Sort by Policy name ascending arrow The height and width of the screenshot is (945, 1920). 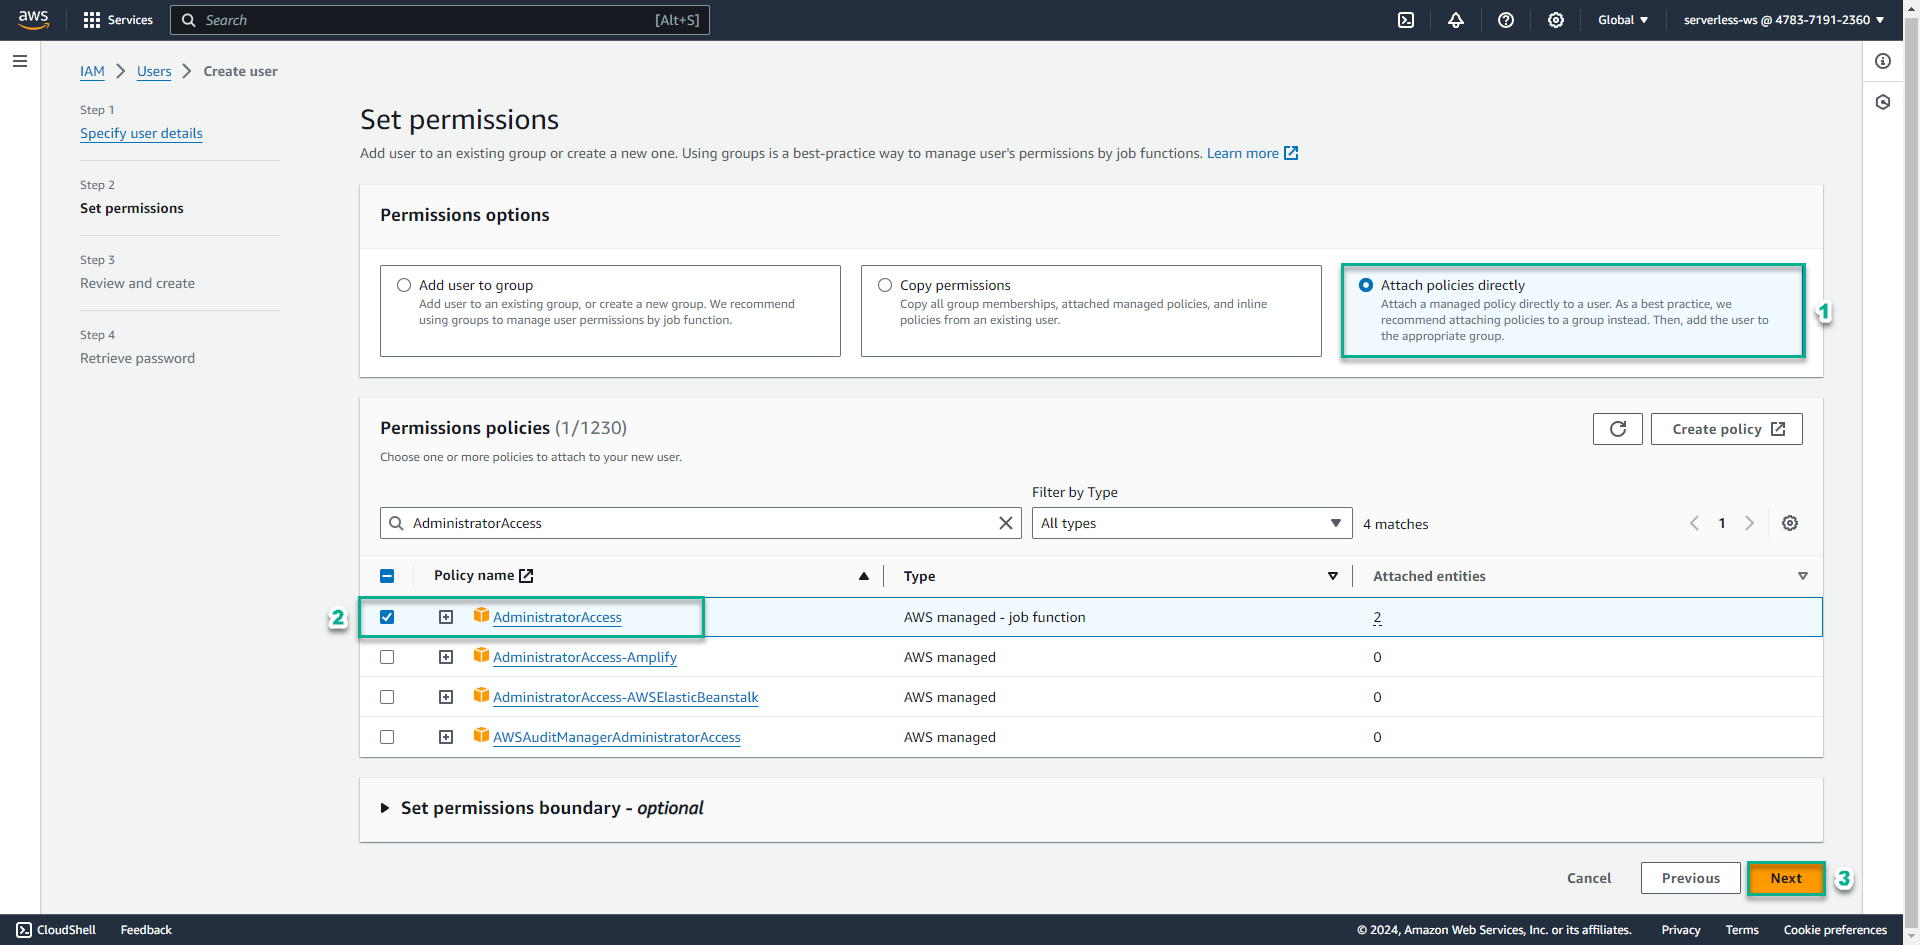tap(864, 576)
